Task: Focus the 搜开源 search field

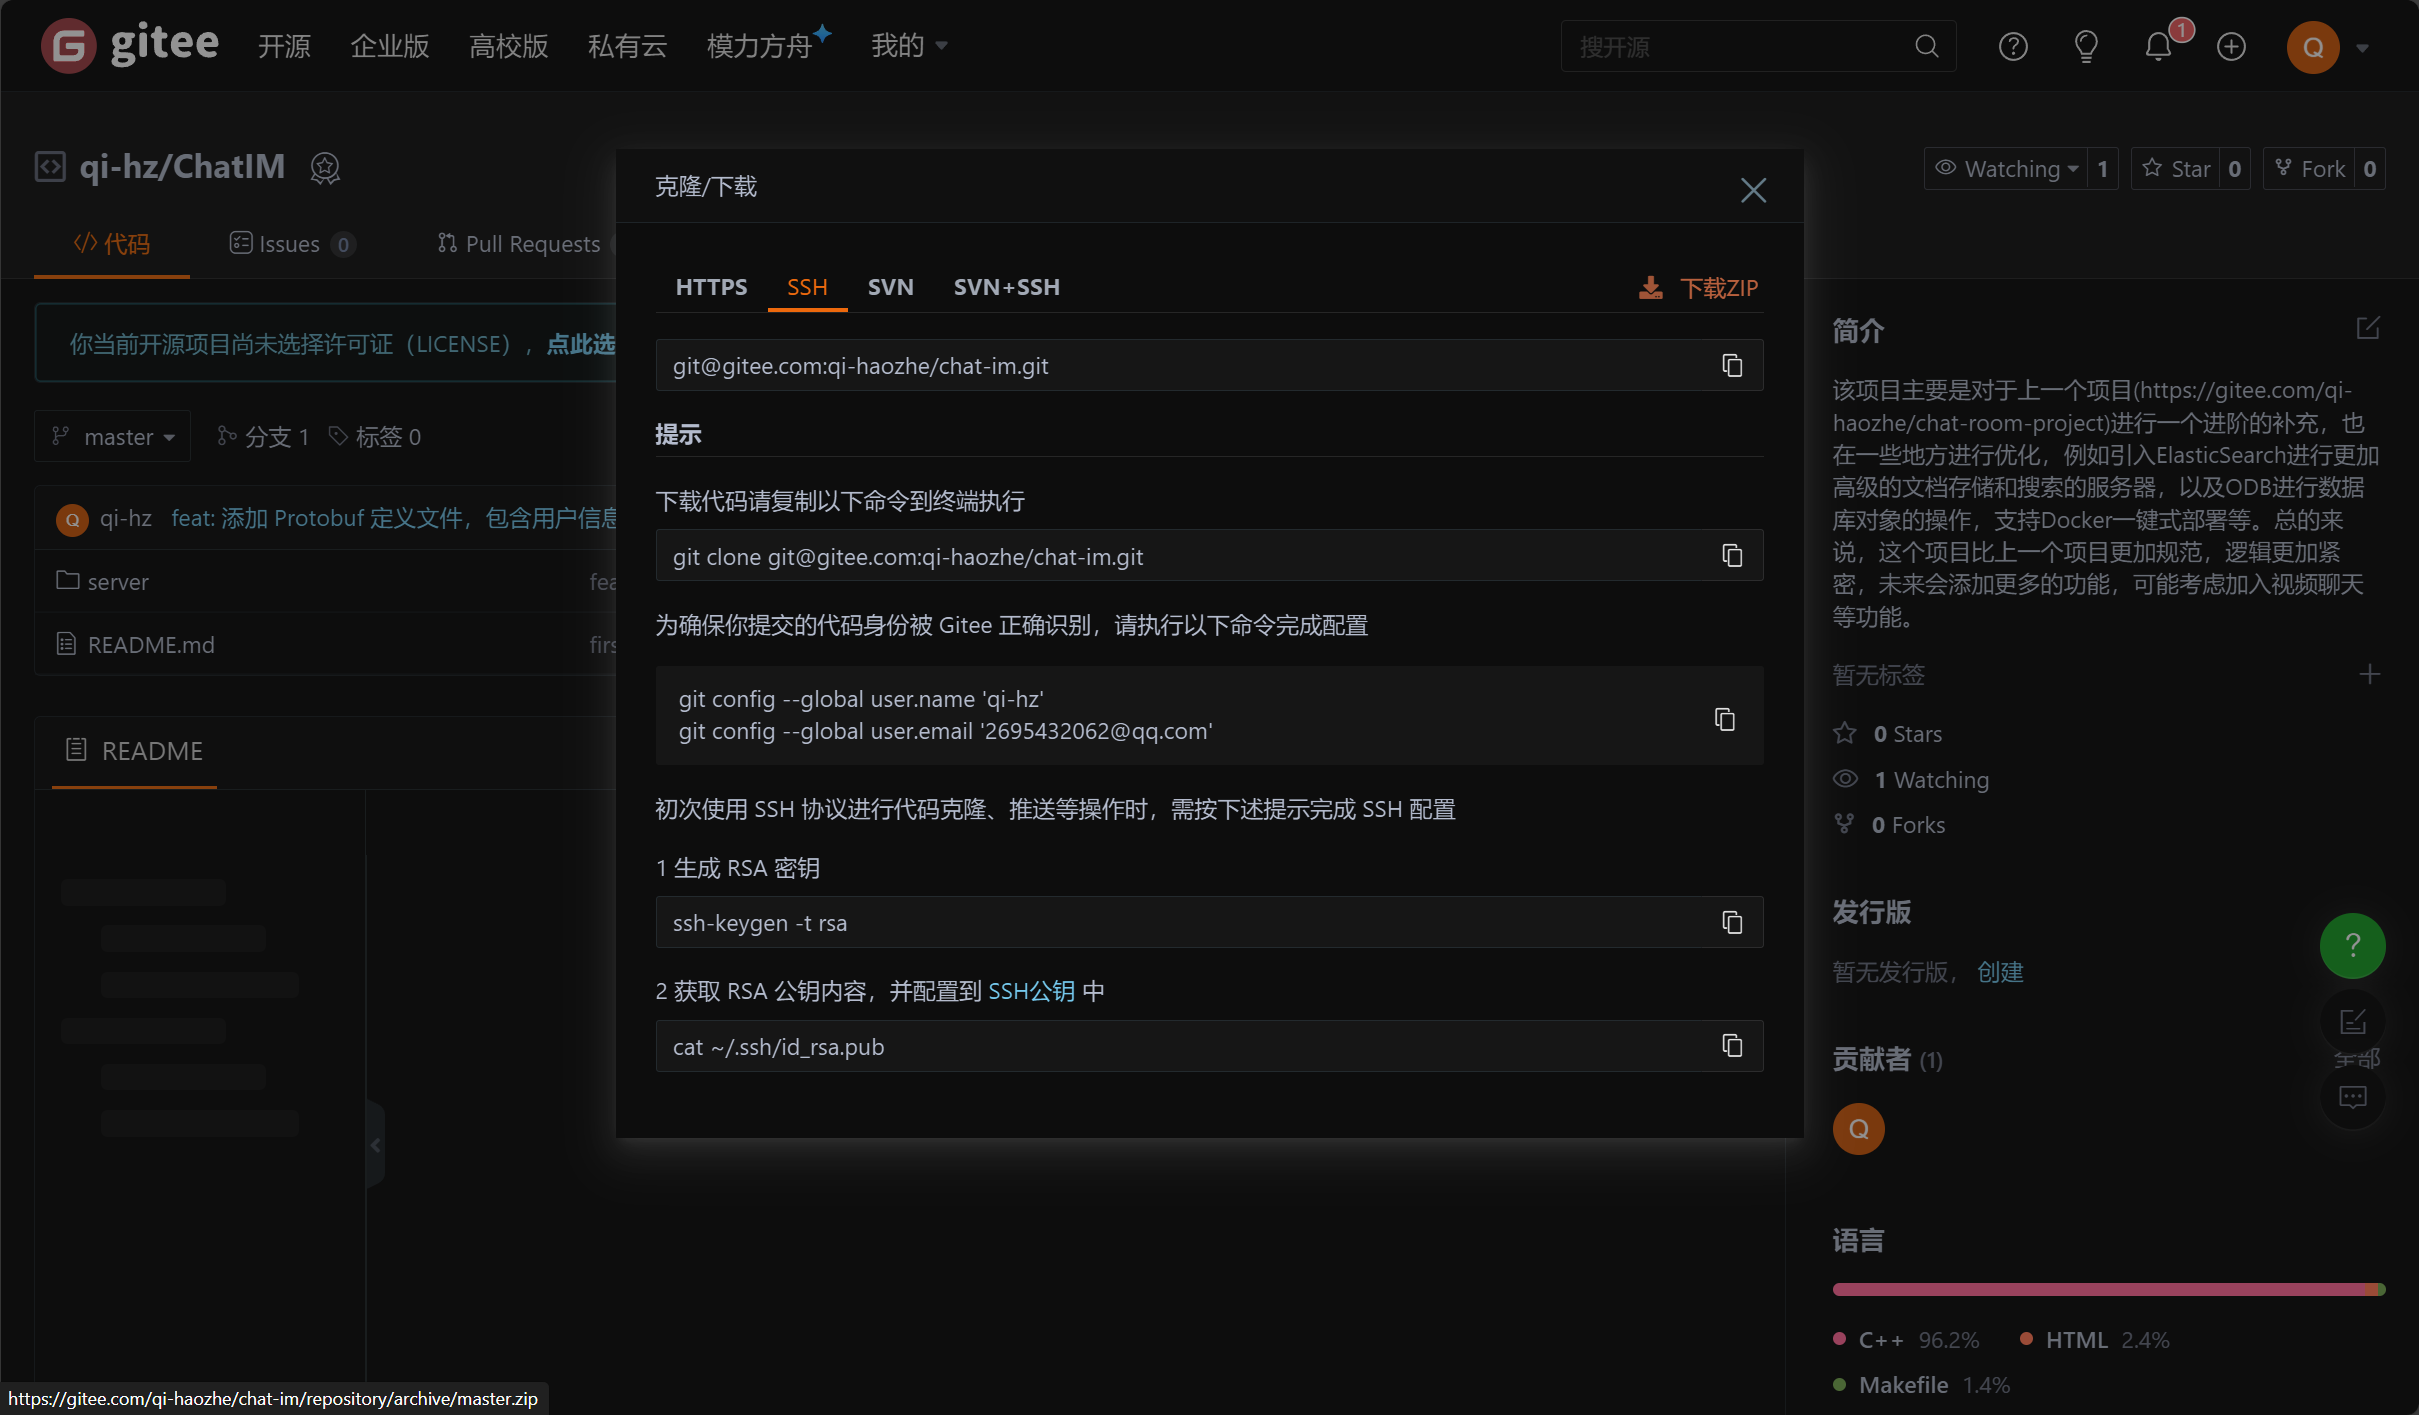Action: (x=1736, y=46)
